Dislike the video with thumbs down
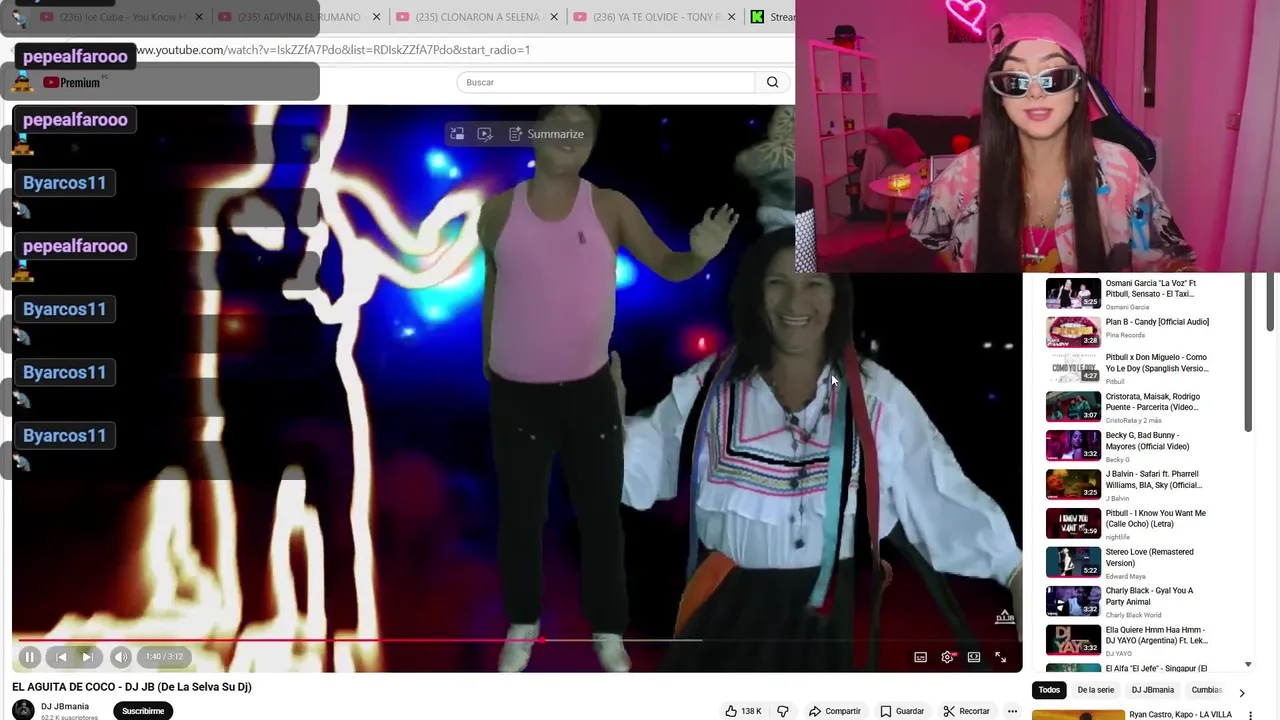This screenshot has height=720, width=1280. point(783,711)
